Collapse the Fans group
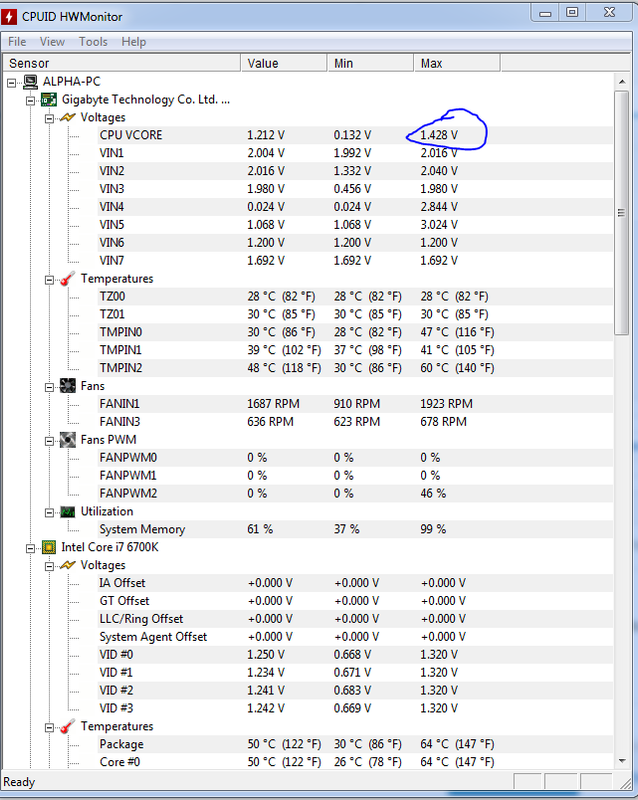 (x=50, y=387)
